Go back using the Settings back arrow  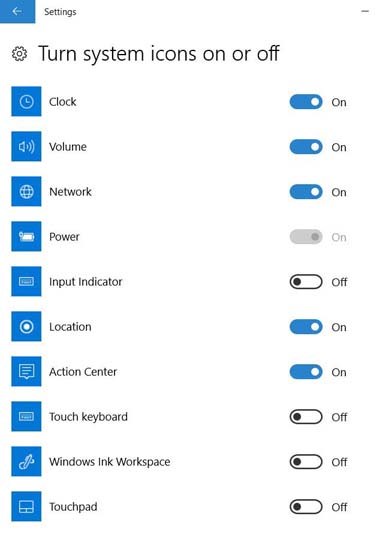coord(17,11)
